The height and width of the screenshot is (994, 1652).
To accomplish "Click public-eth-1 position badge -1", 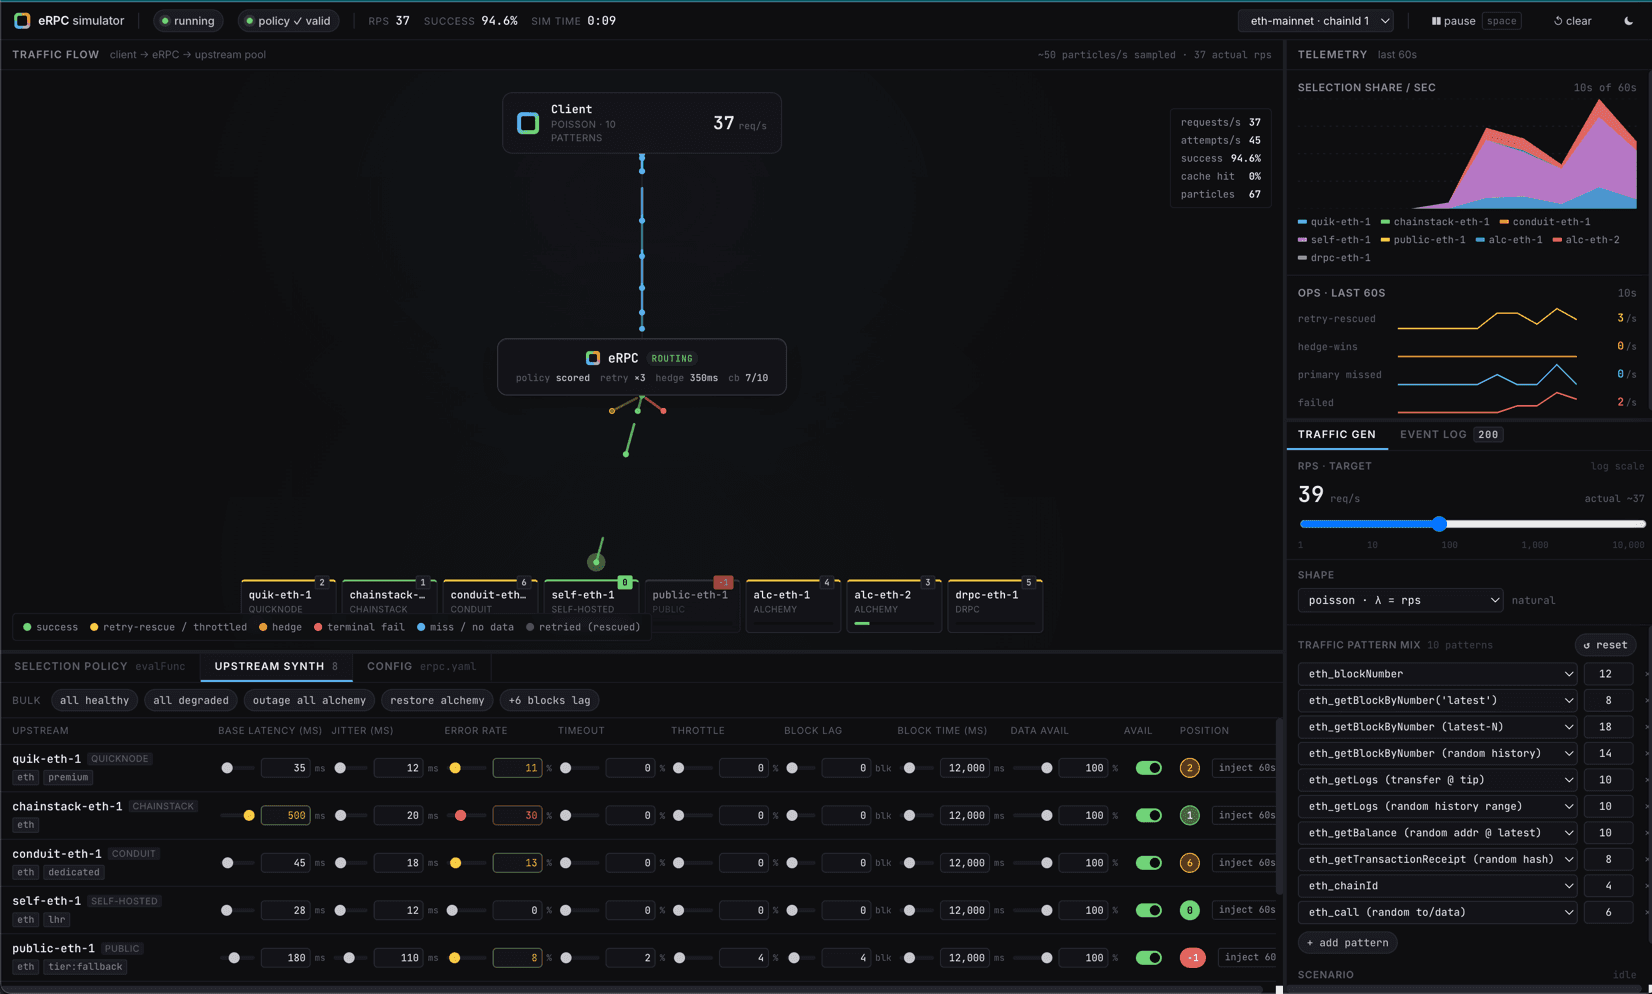I will coord(1192,957).
